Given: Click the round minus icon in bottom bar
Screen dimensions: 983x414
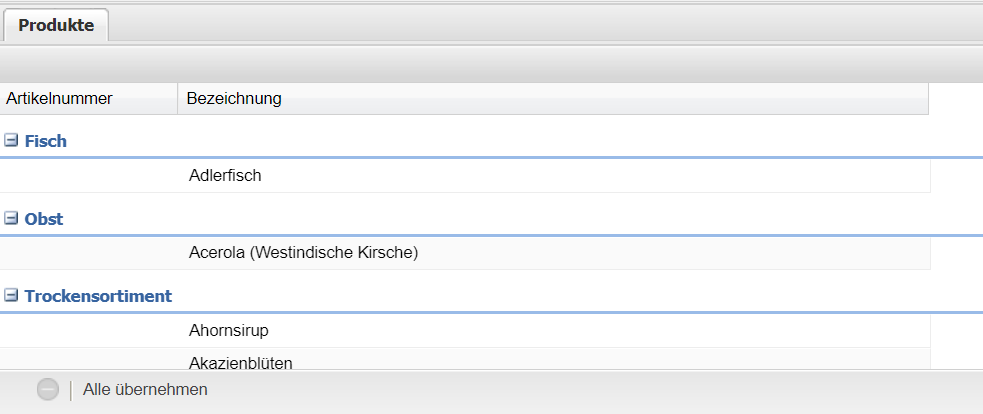Looking at the screenshot, I should tap(48, 390).
